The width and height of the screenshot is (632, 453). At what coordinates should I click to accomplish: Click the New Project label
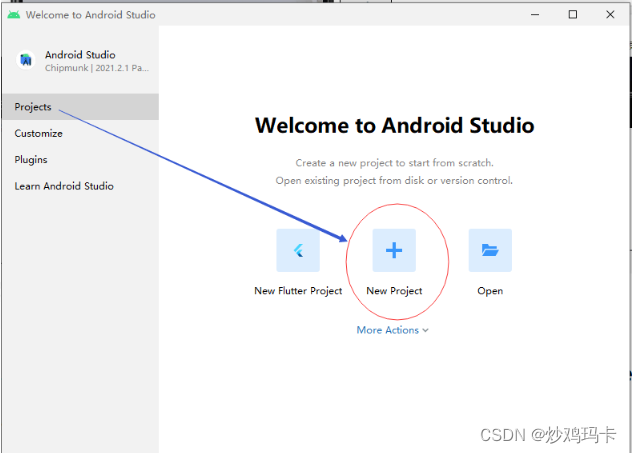(x=394, y=291)
